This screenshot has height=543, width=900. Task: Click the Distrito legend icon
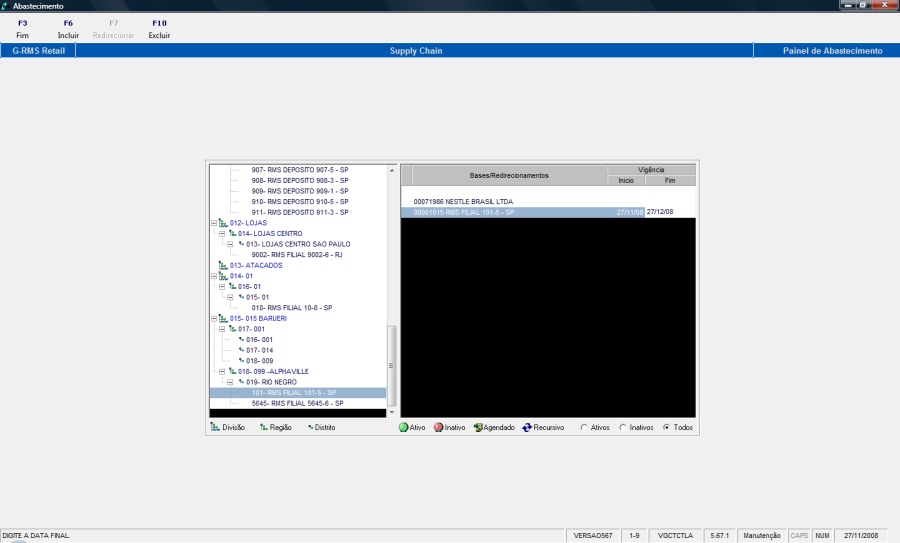pos(311,427)
